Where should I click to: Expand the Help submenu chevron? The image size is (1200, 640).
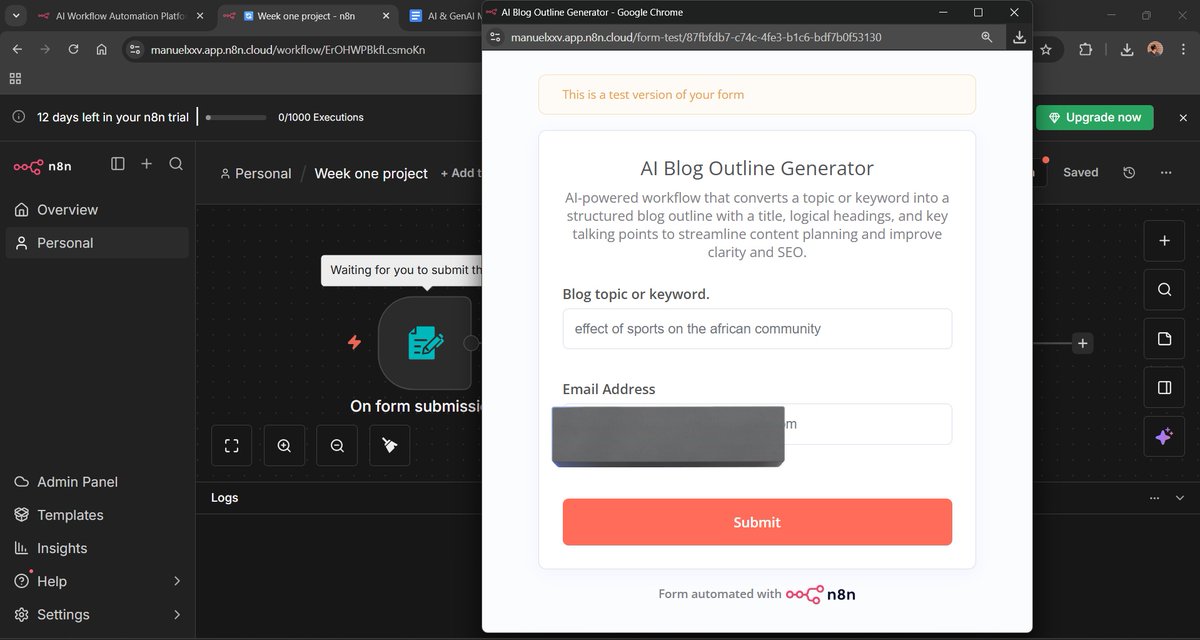click(x=177, y=581)
